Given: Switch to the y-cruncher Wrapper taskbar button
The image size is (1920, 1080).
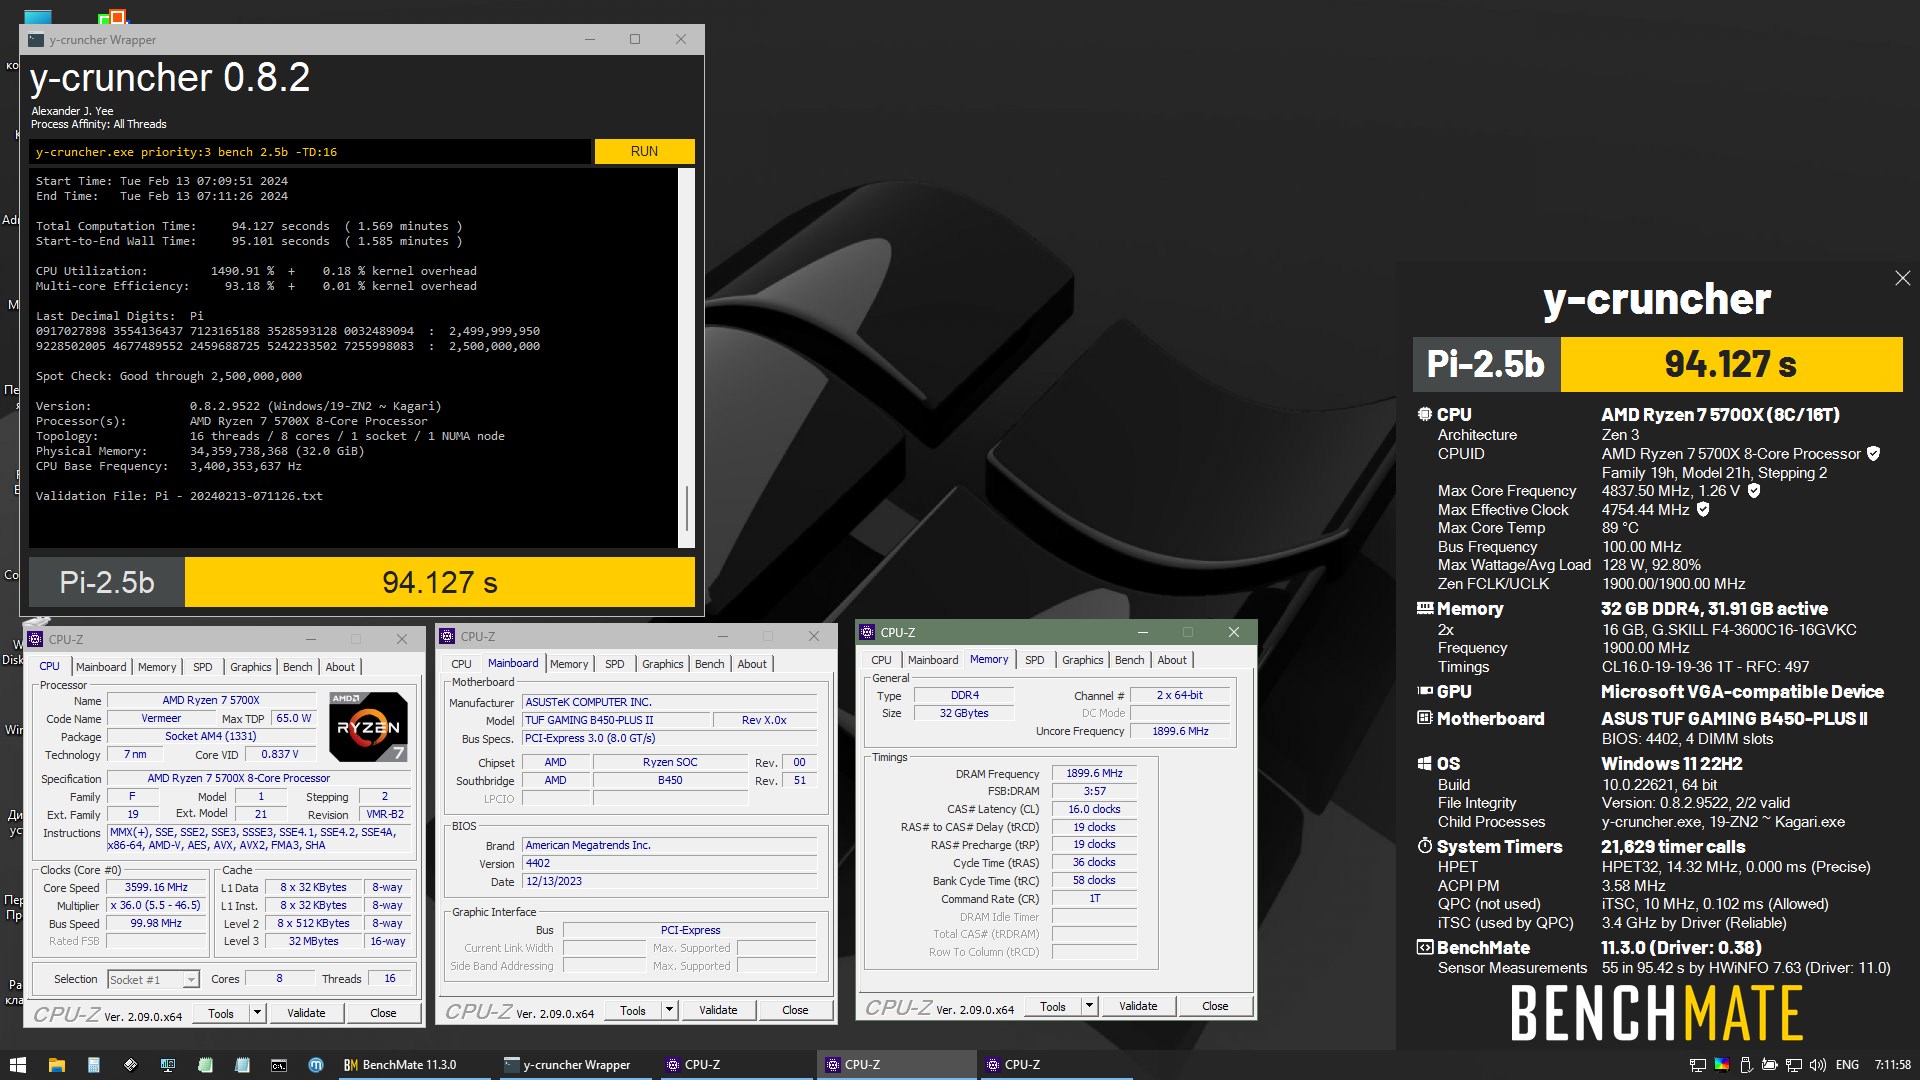Looking at the screenshot, I should (x=575, y=1065).
